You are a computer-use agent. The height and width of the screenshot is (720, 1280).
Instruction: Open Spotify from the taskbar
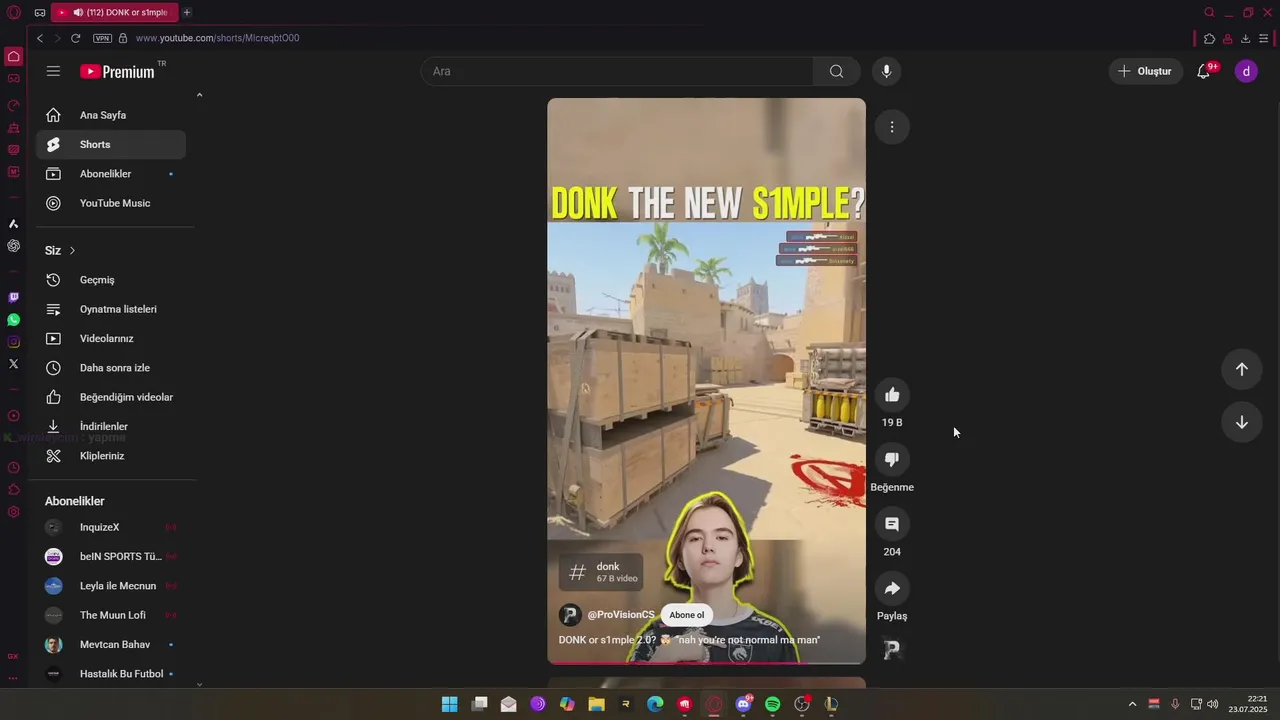click(x=772, y=704)
